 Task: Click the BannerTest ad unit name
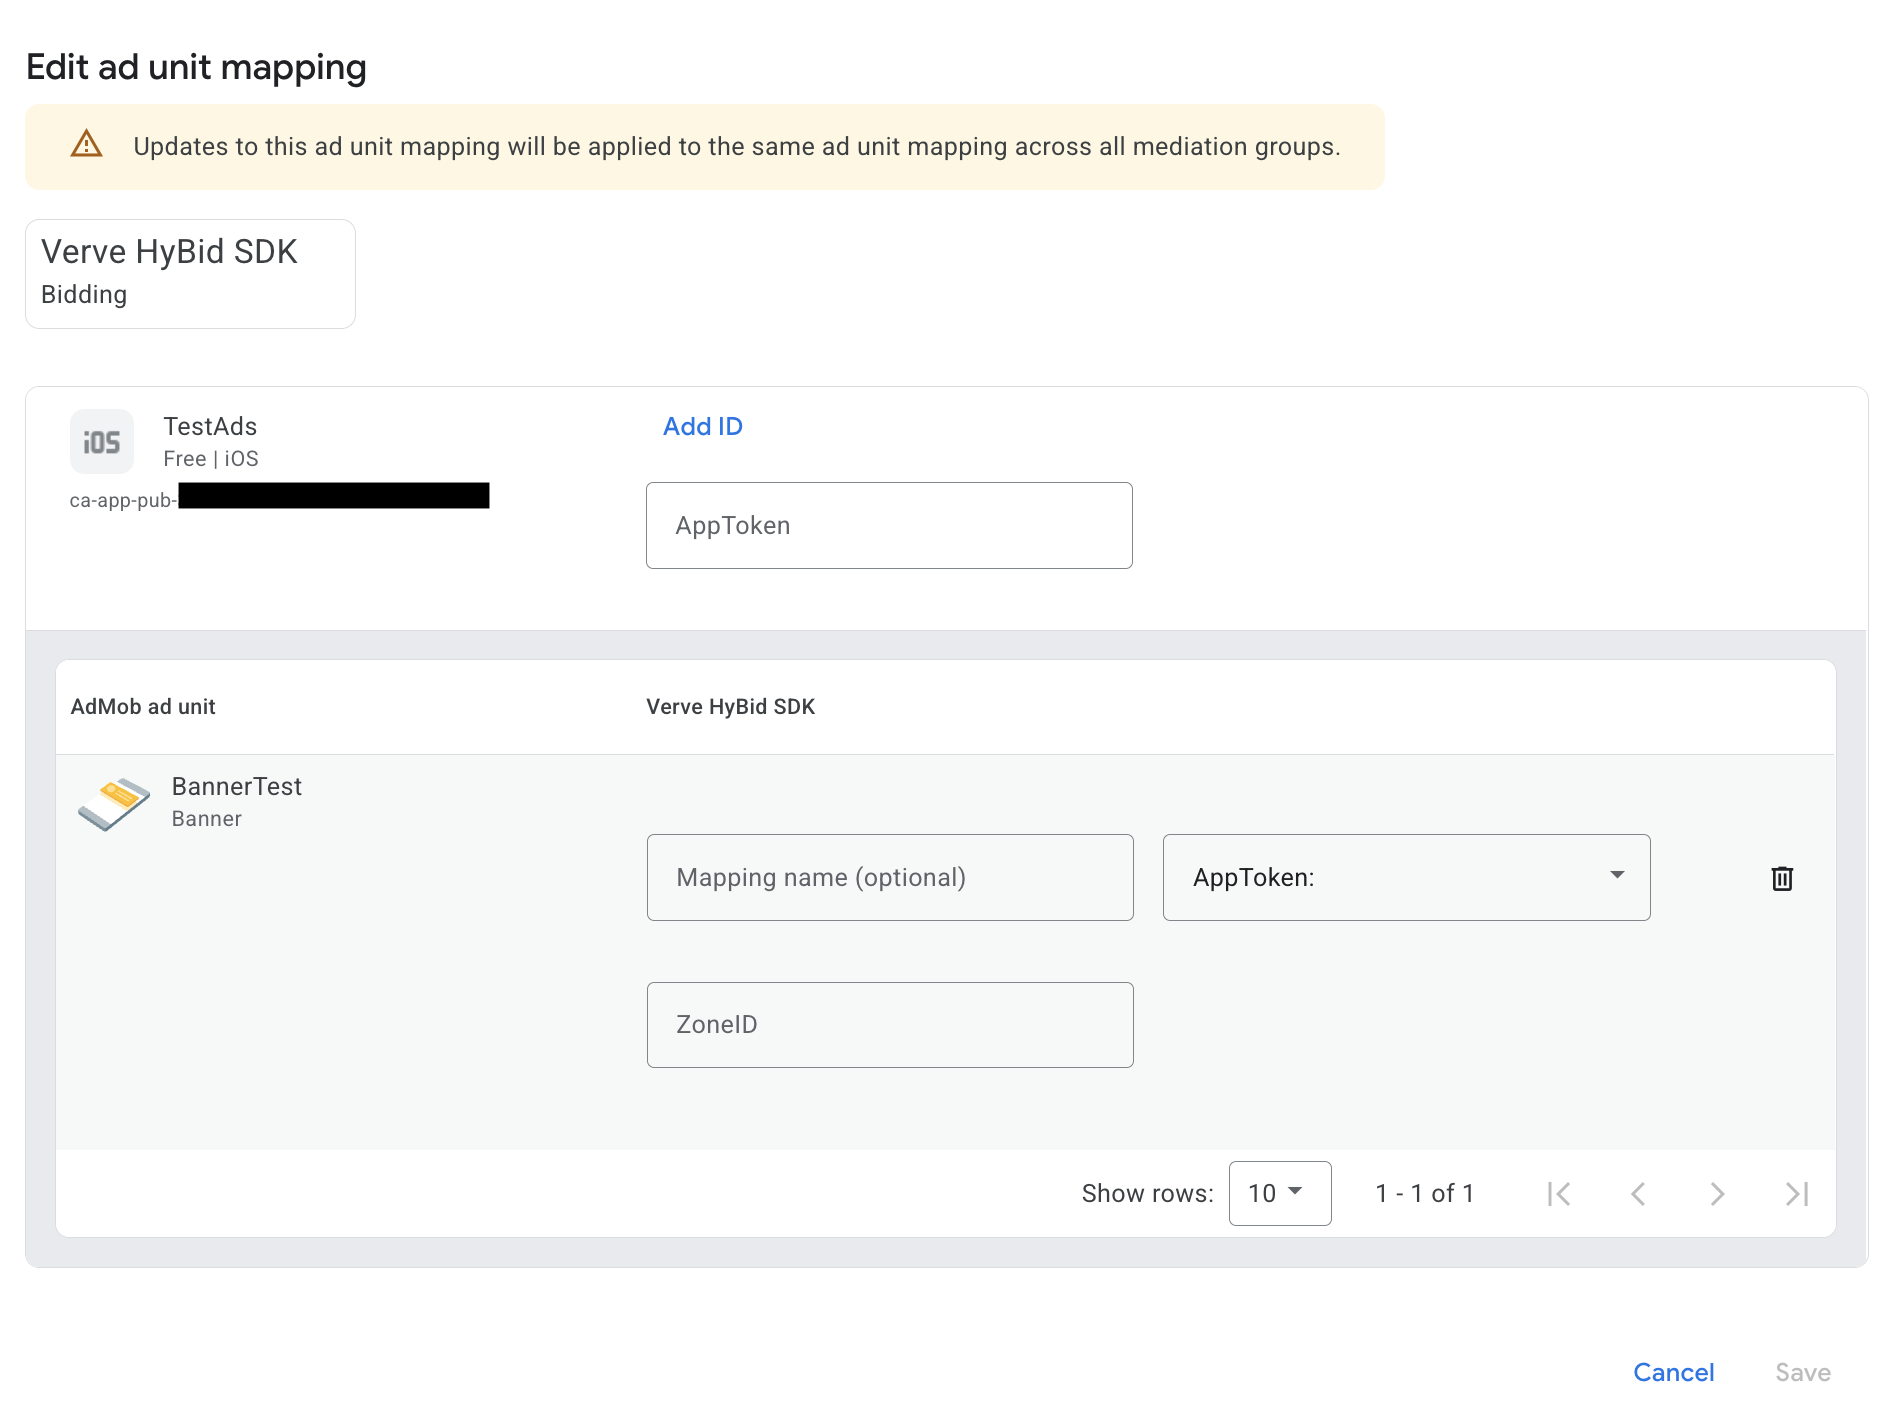click(x=237, y=786)
